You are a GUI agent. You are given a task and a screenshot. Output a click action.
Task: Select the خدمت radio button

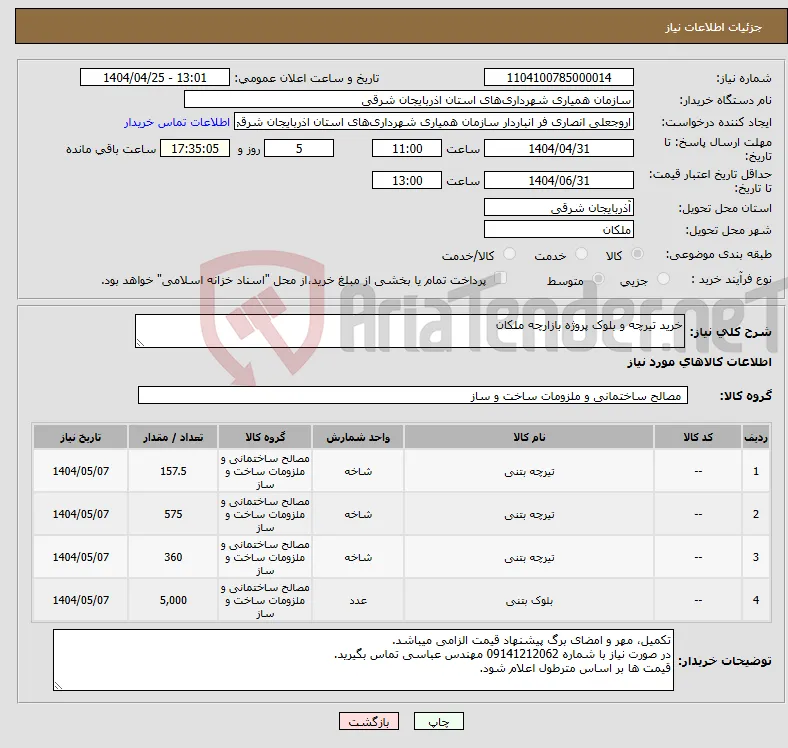581,254
